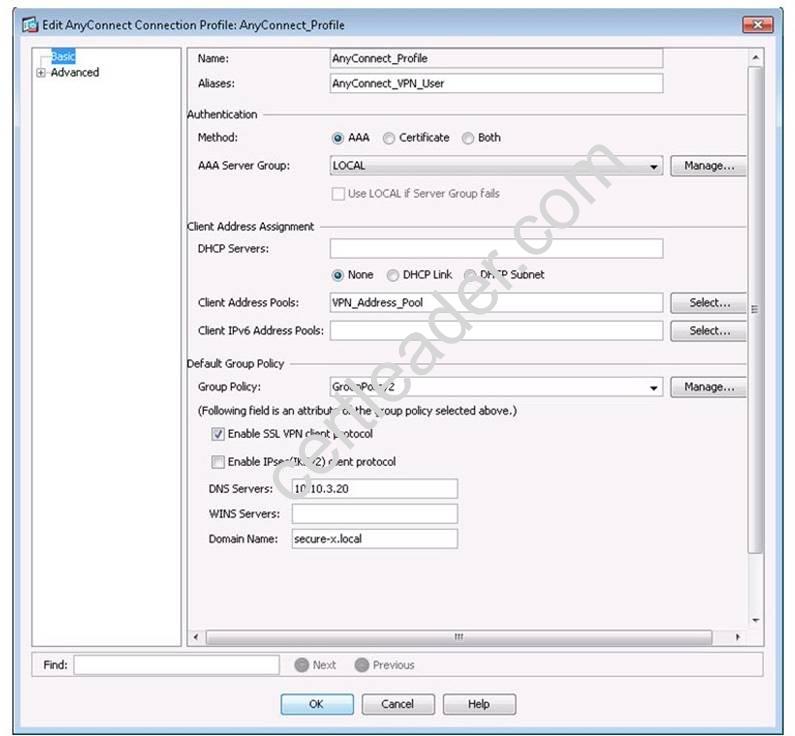Select the Basic tree item
Image resolution: width=795 pixels, height=736 pixels.
pos(63,56)
